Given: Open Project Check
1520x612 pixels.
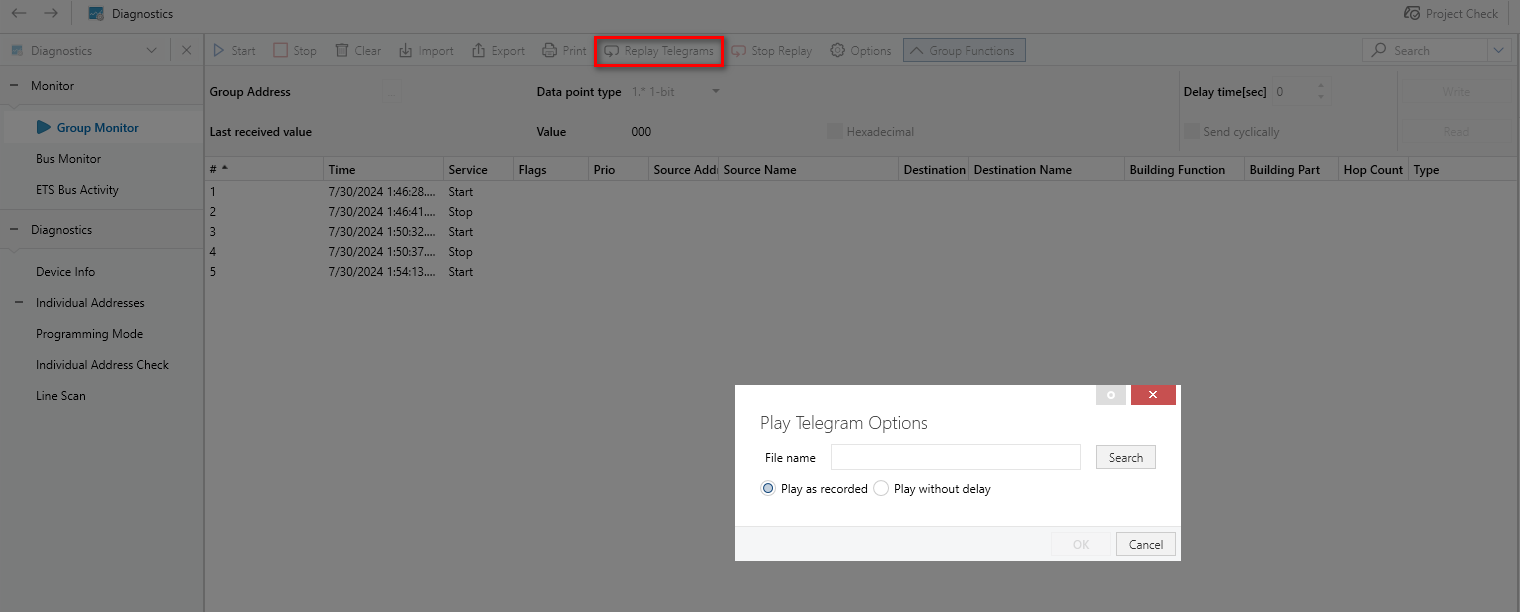Looking at the screenshot, I should (x=1451, y=13).
